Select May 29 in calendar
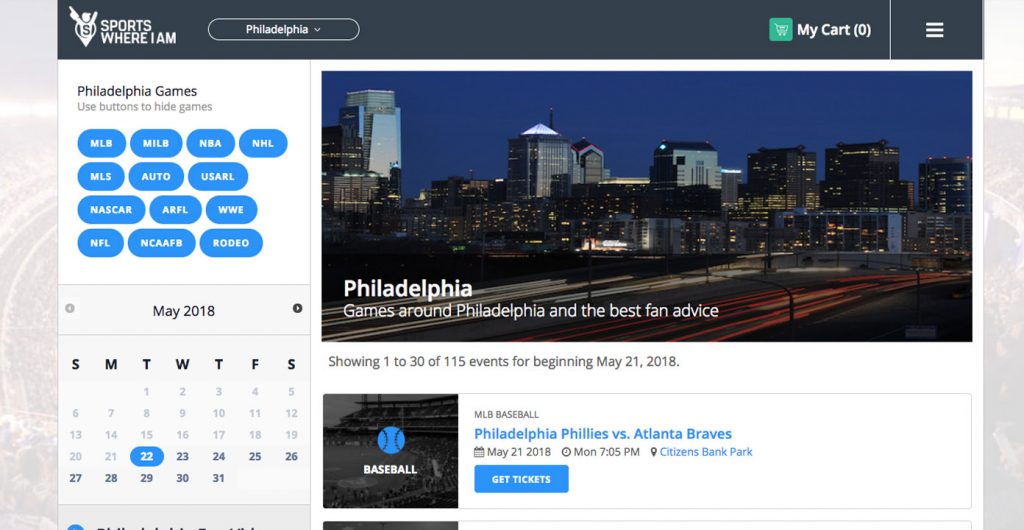 tap(147, 478)
